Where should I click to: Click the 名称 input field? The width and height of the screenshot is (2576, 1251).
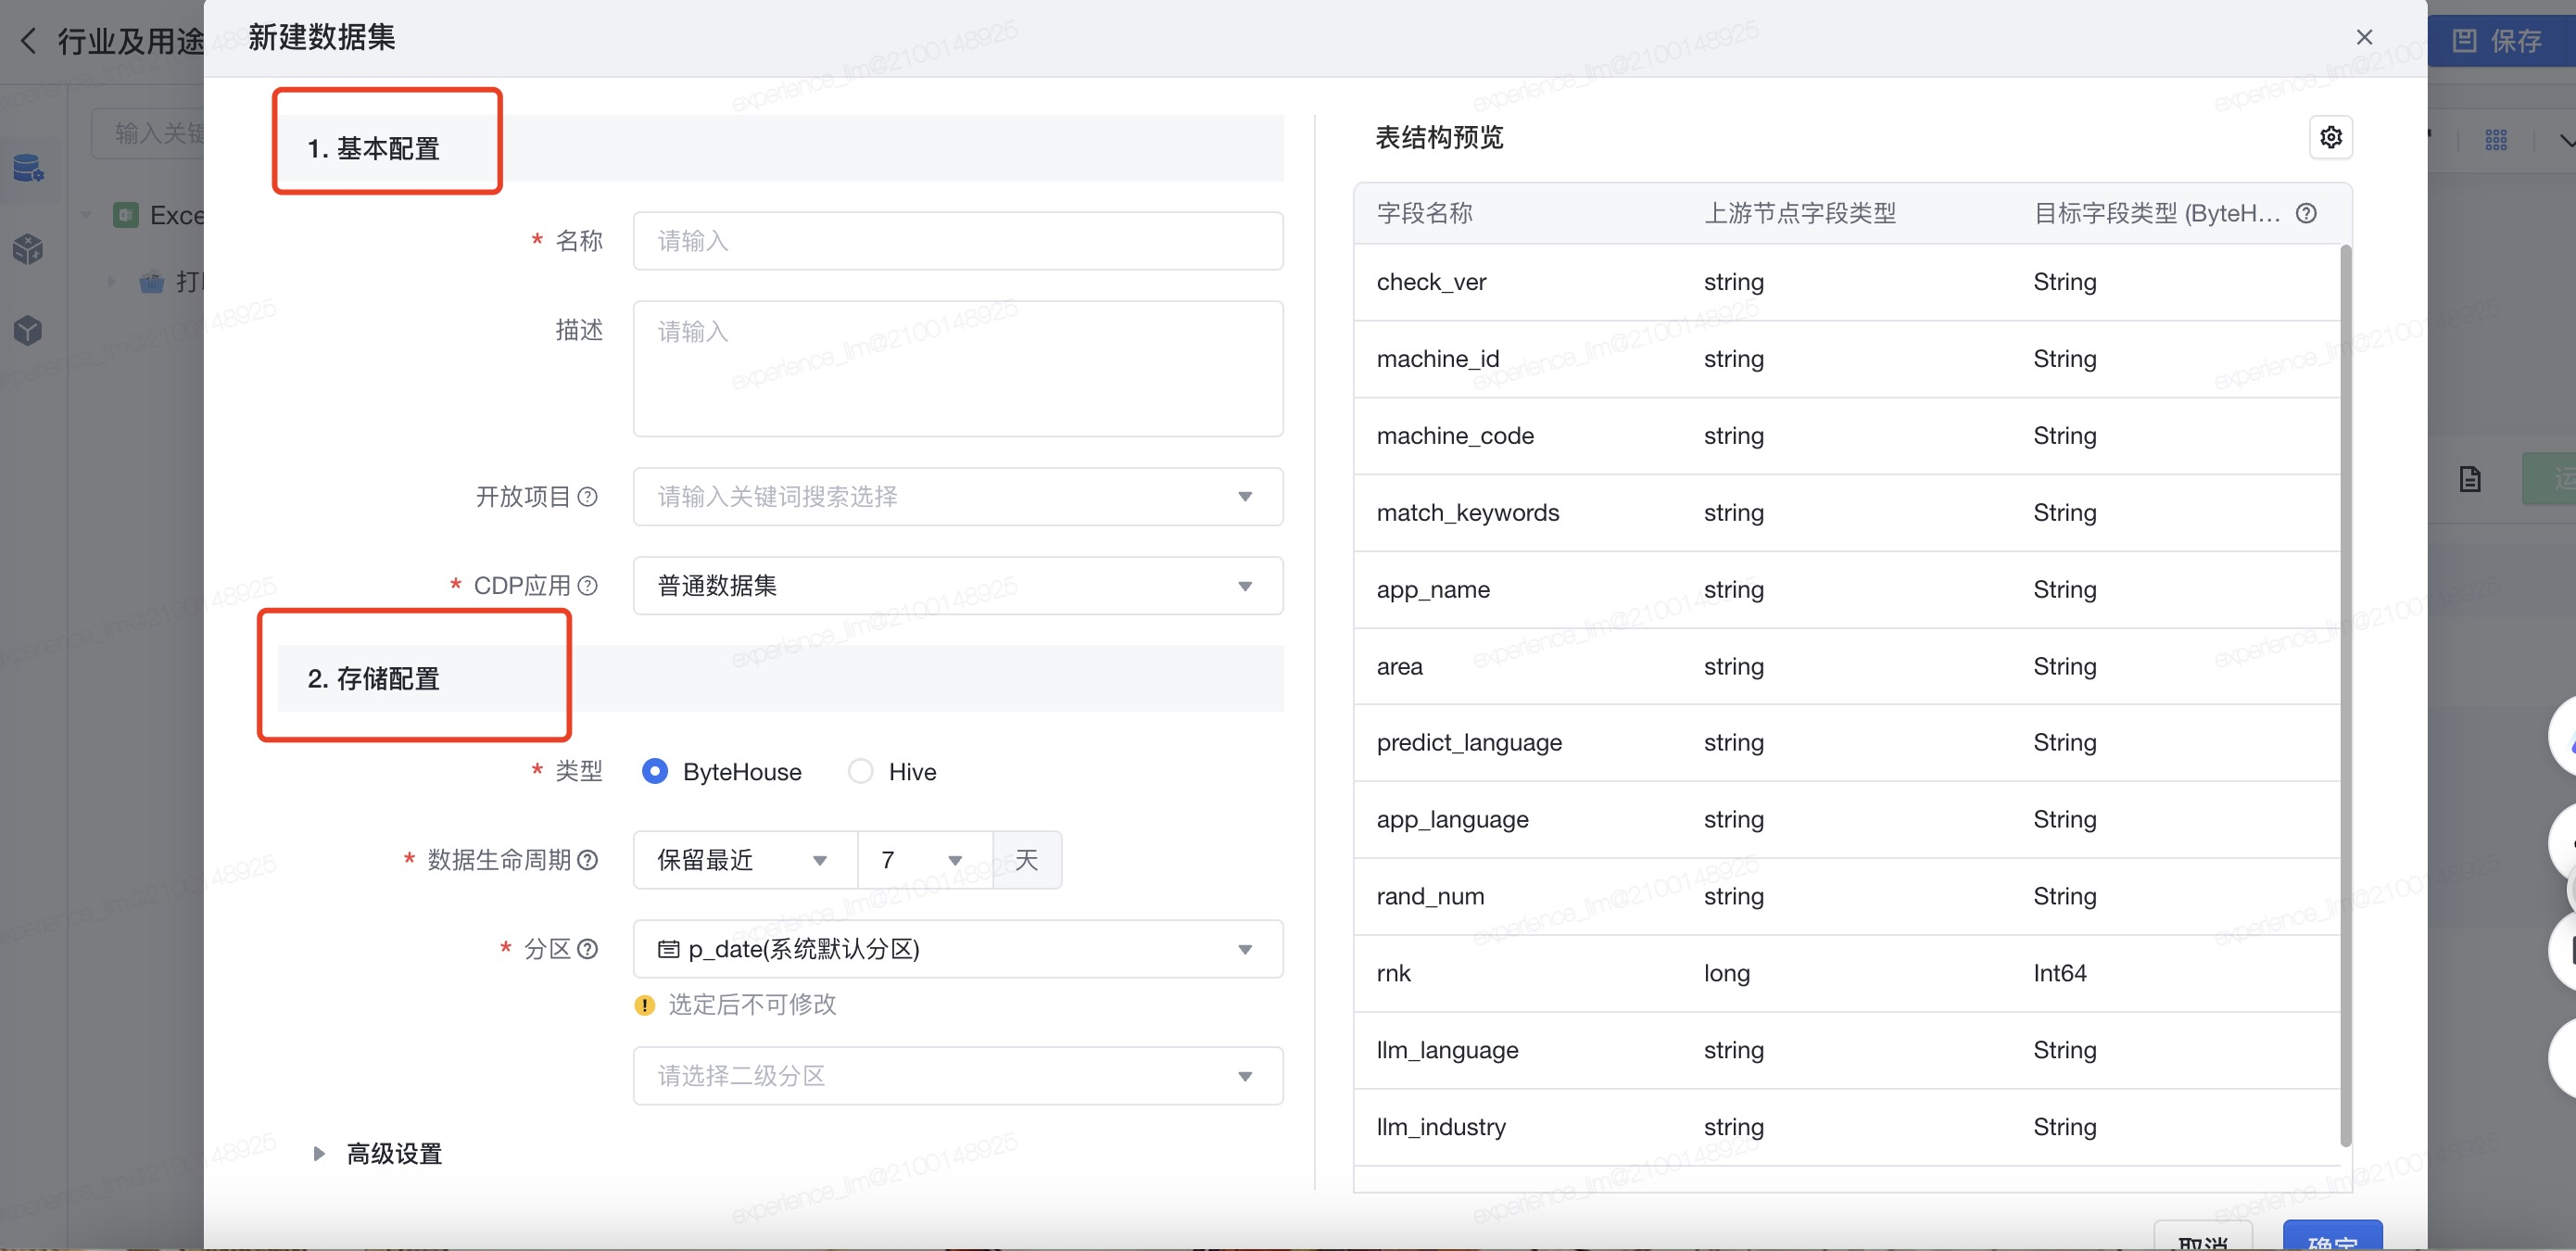pos(957,241)
